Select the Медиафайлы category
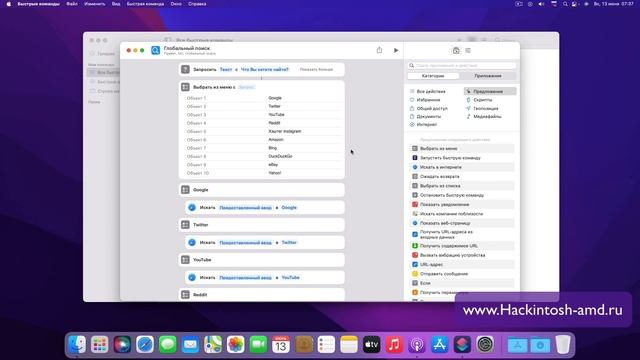The image size is (640, 360). click(487, 116)
